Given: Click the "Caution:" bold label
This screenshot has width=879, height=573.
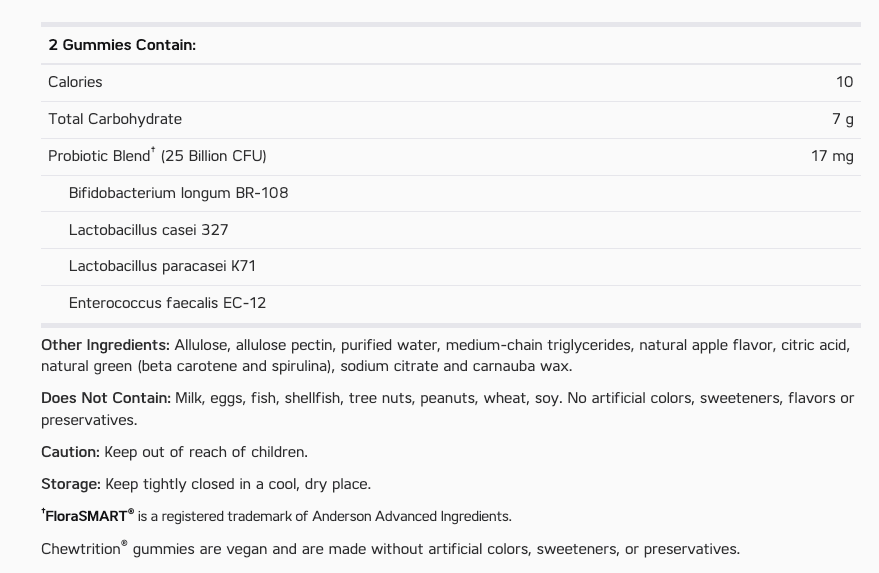Looking at the screenshot, I should (70, 452).
